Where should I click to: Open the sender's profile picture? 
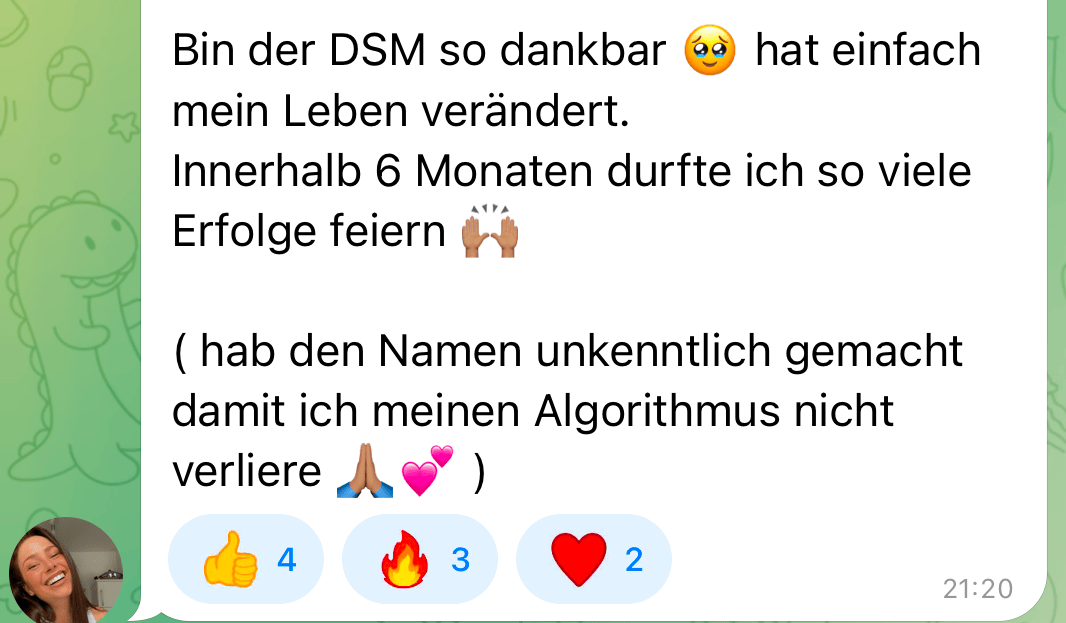(66, 572)
